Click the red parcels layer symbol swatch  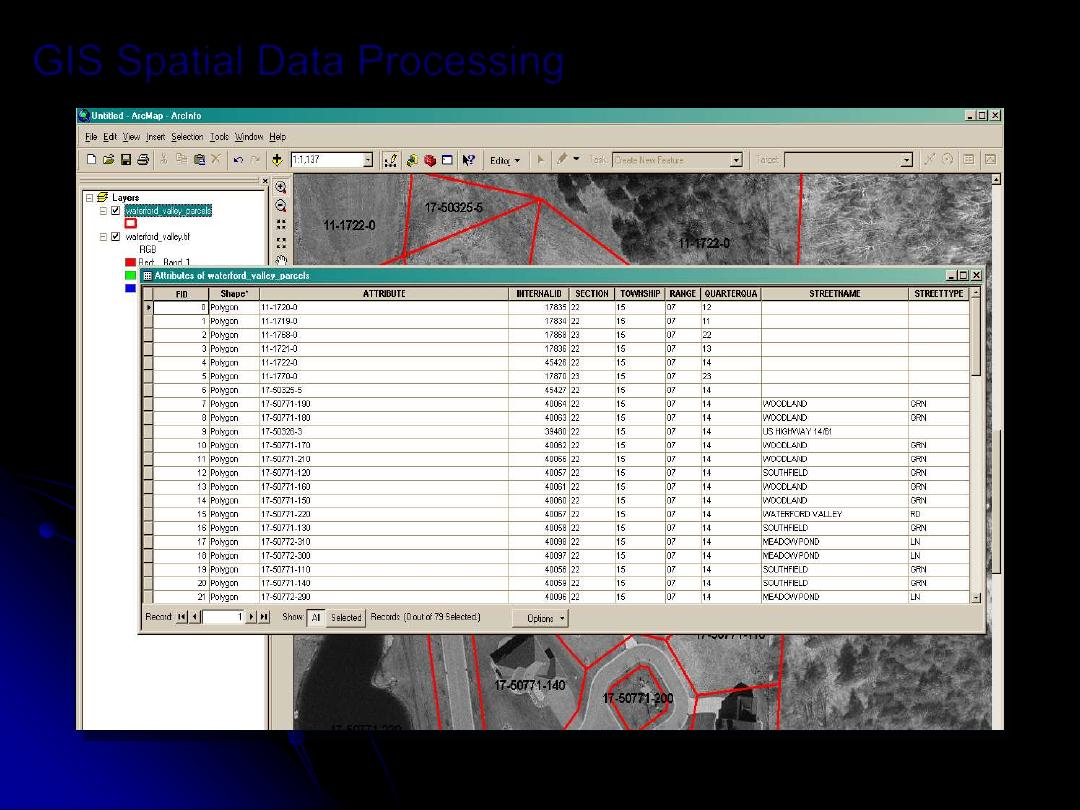[131, 223]
